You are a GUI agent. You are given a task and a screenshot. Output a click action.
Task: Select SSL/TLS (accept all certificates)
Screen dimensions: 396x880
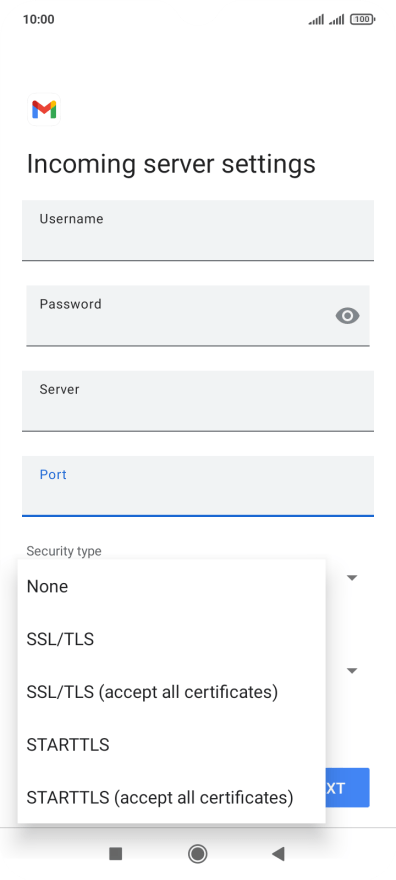click(172, 692)
